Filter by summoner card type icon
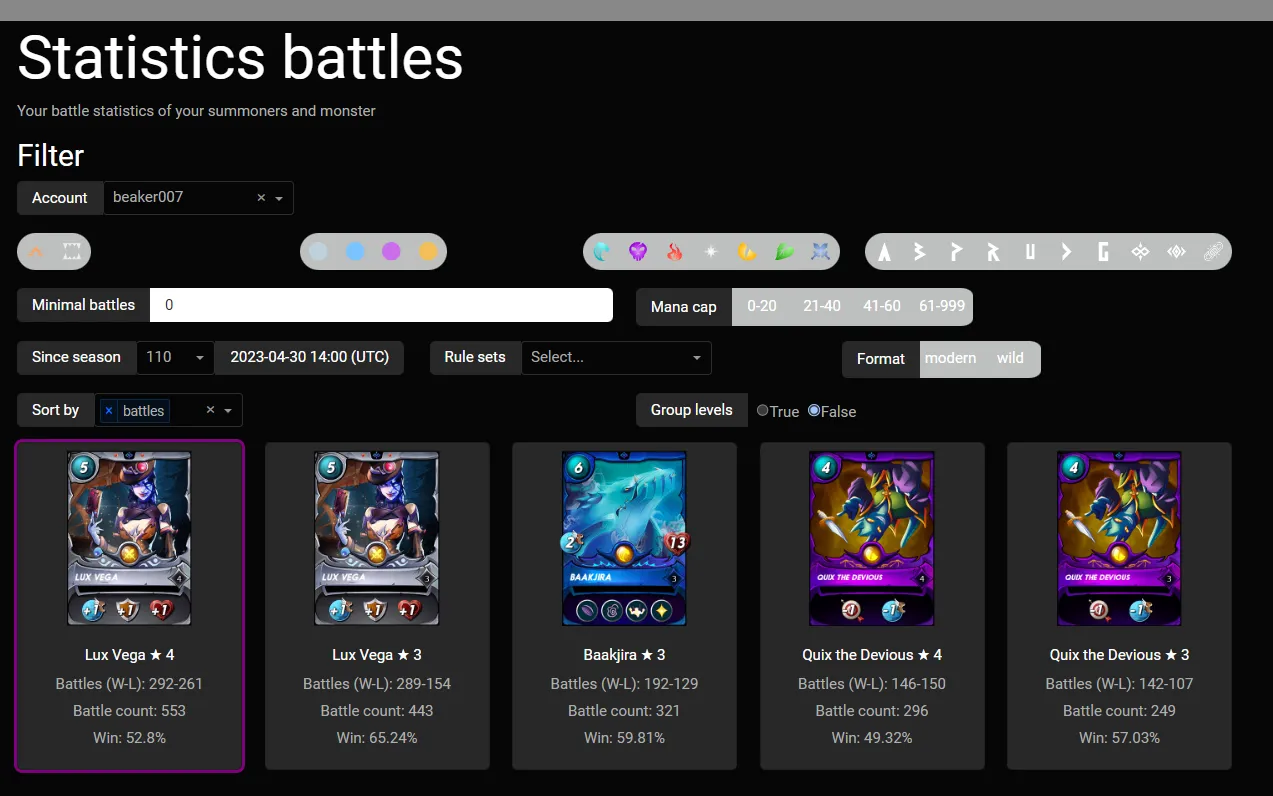 [36, 252]
